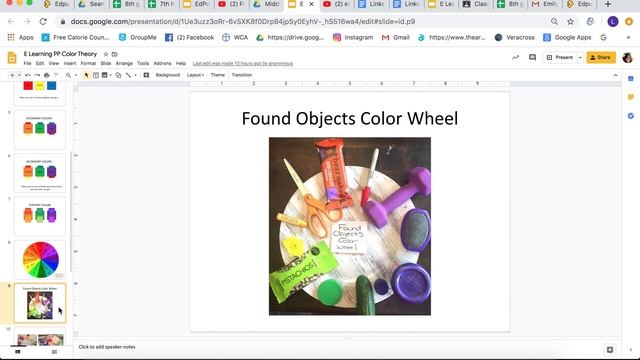Open the Calendar side panel icon
This screenshot has width=640, height=360.
(631, 78)
